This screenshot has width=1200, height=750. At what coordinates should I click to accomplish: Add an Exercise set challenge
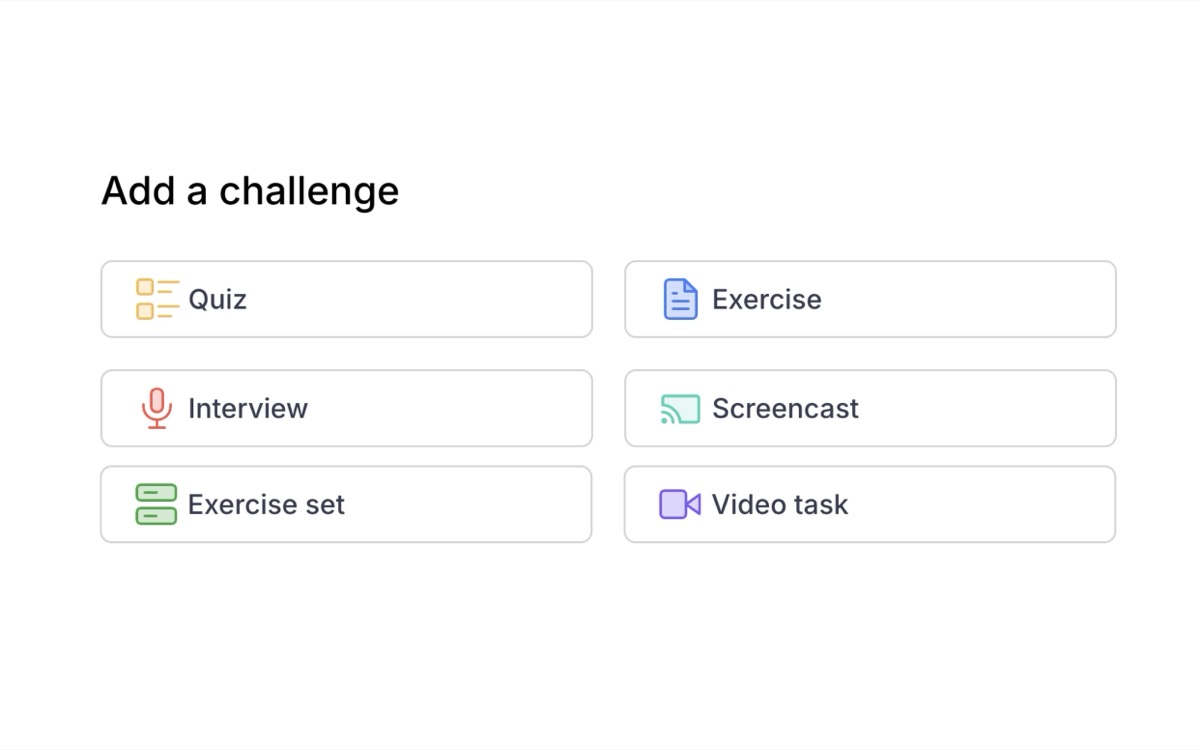(346, 504)
